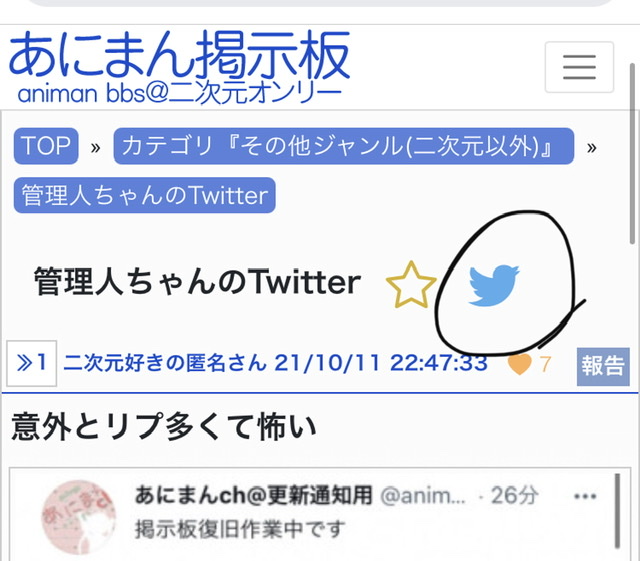Click the 二次元好きの匿名さん poster name

(165, 363)
